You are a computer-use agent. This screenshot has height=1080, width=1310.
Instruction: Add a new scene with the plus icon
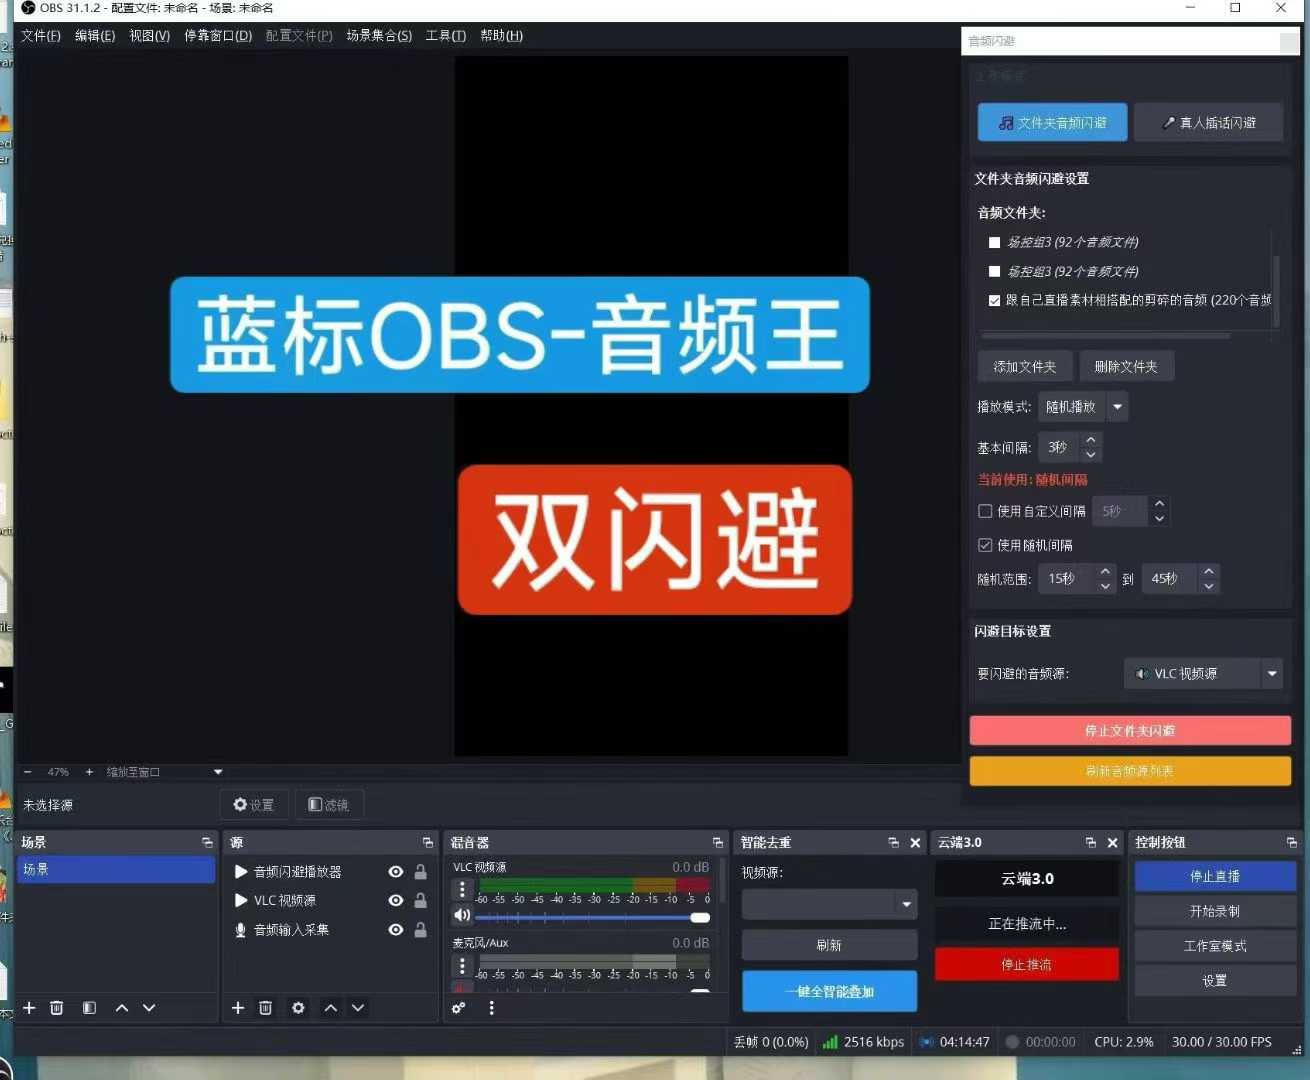coord(29,1008)
